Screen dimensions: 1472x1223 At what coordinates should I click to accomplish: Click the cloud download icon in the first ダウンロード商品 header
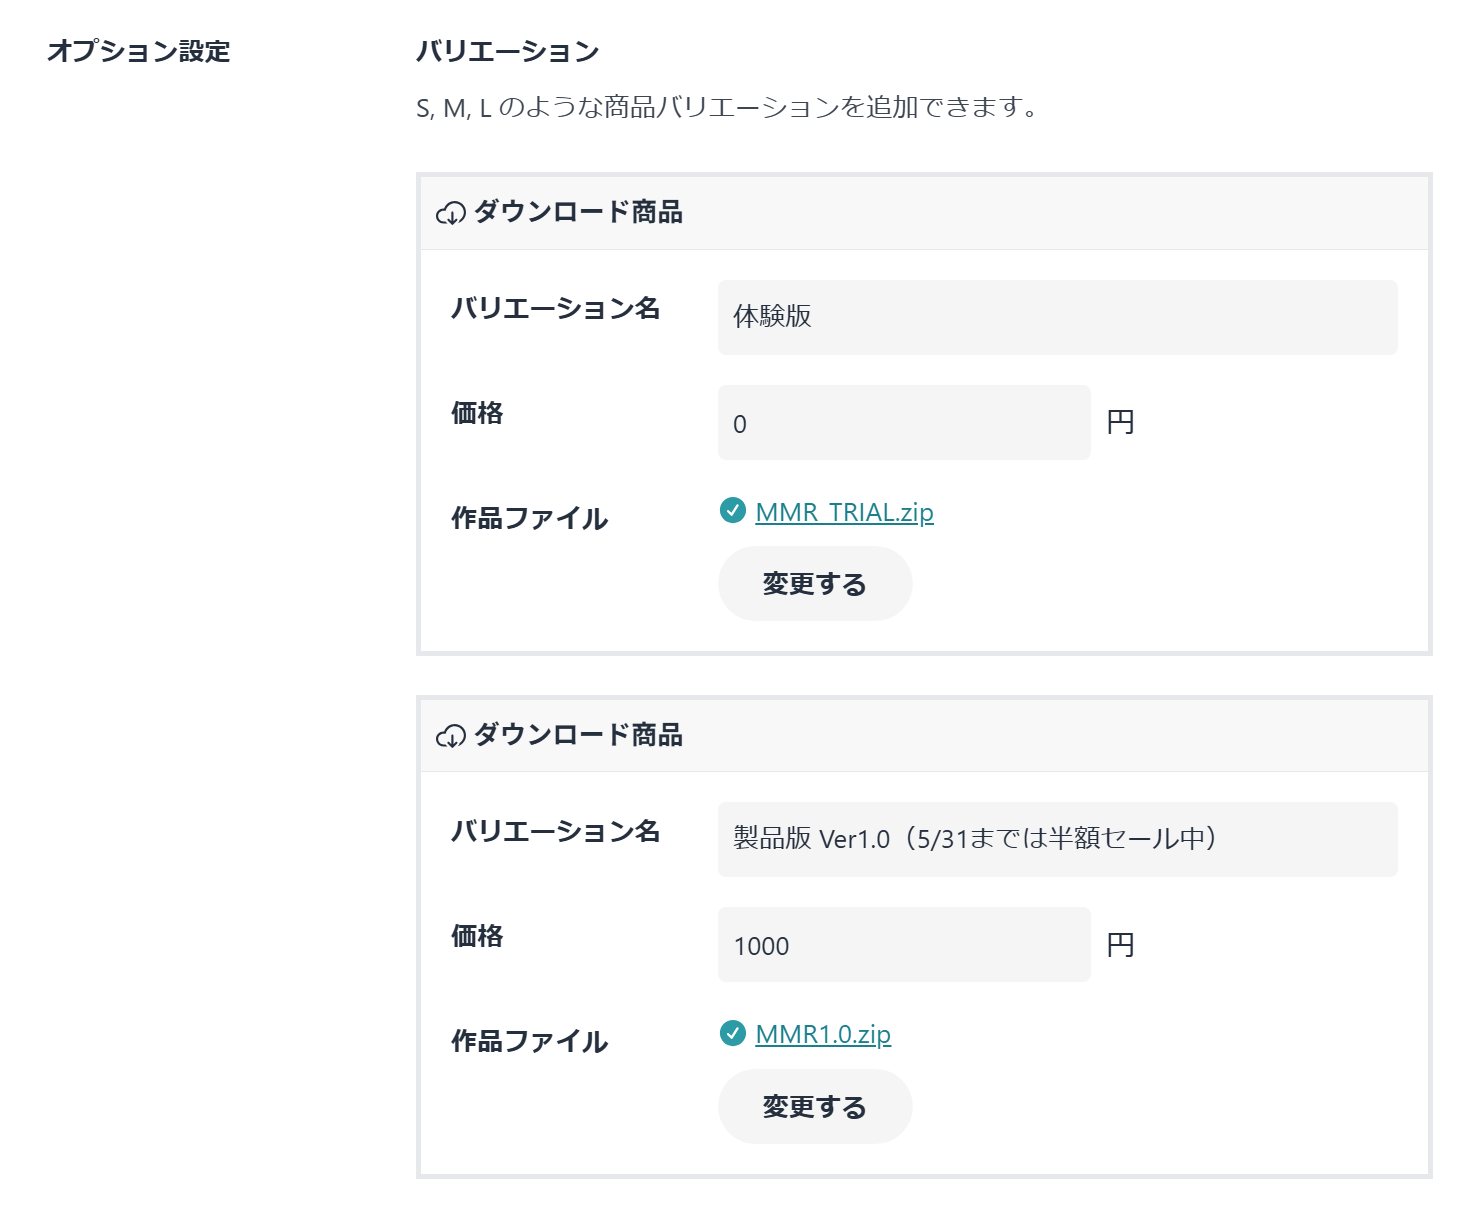coord(450,213)
